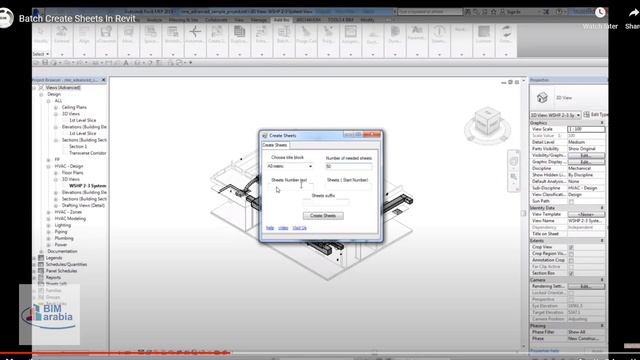Switch to the Analyze ribbon tab
640x360 pixels.
coord(154,20)
